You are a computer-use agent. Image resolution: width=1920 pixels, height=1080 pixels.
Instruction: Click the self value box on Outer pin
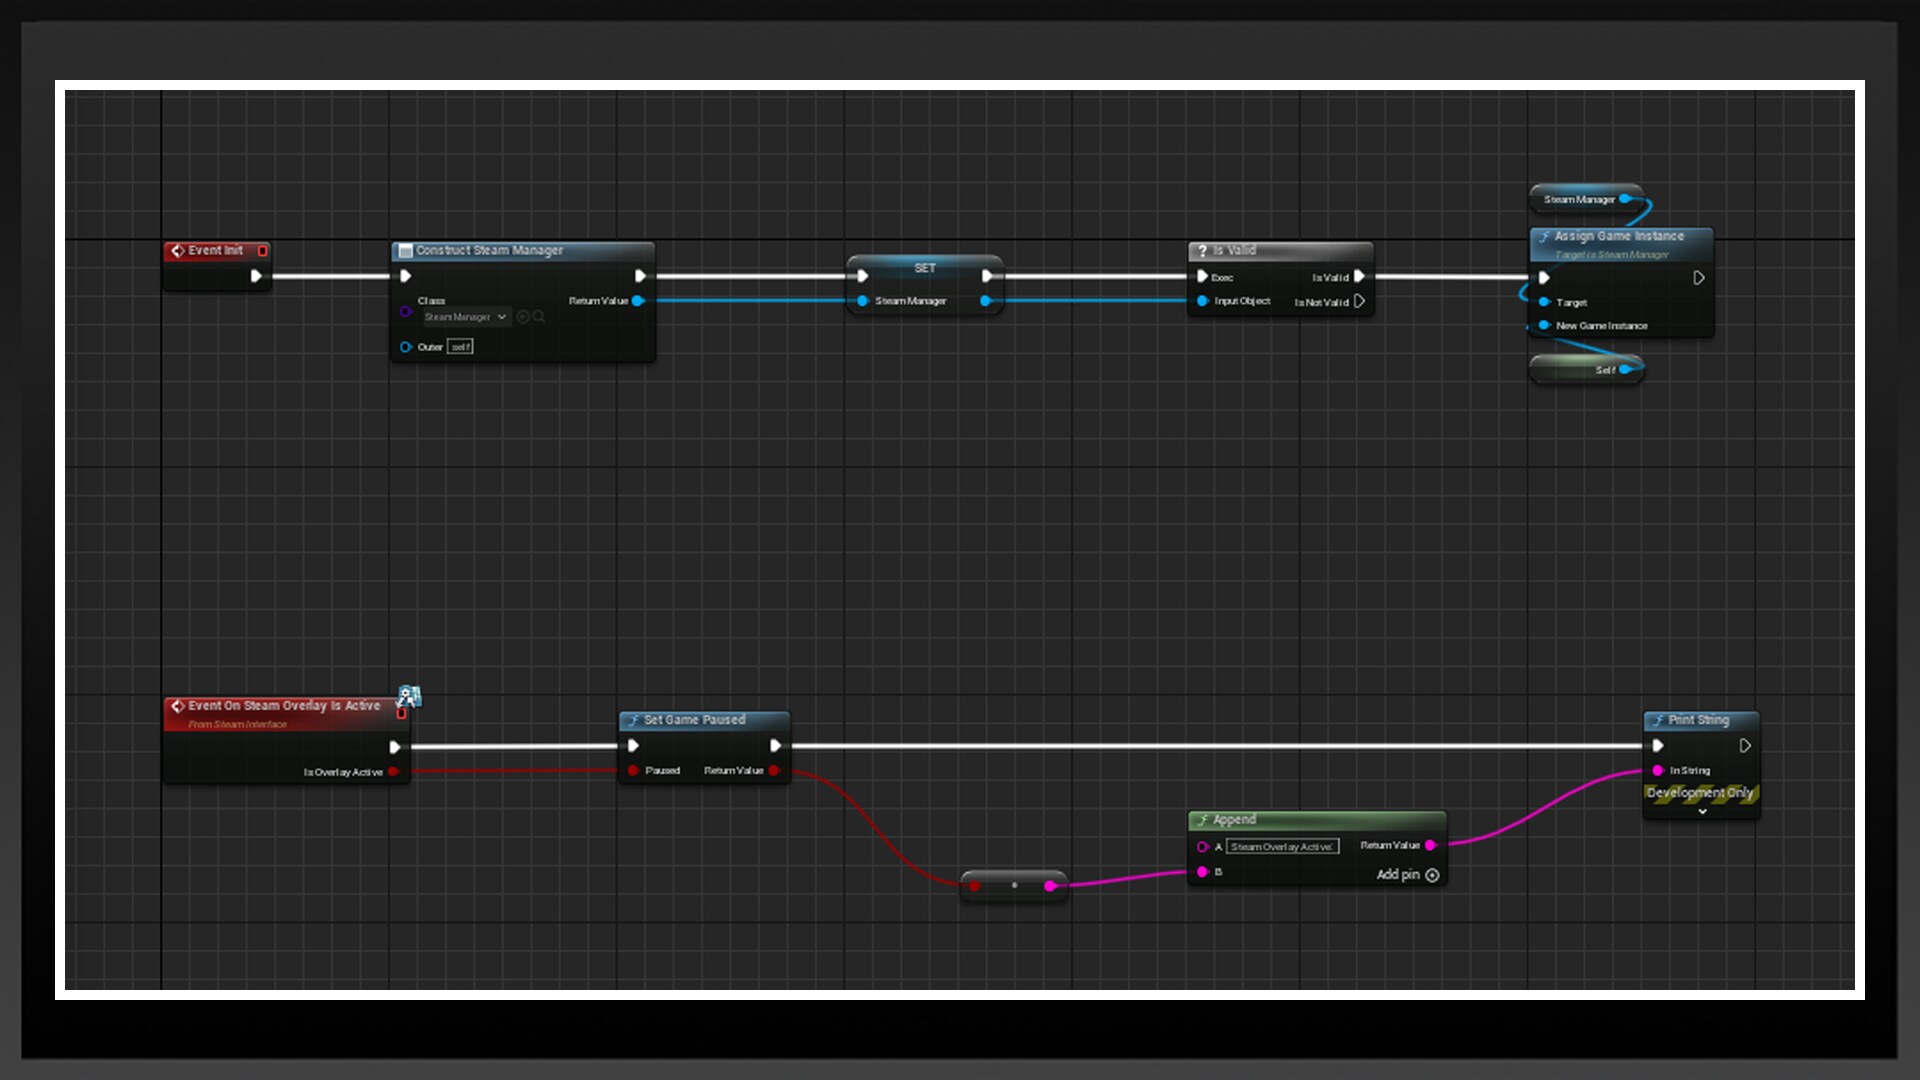[460, 347]
